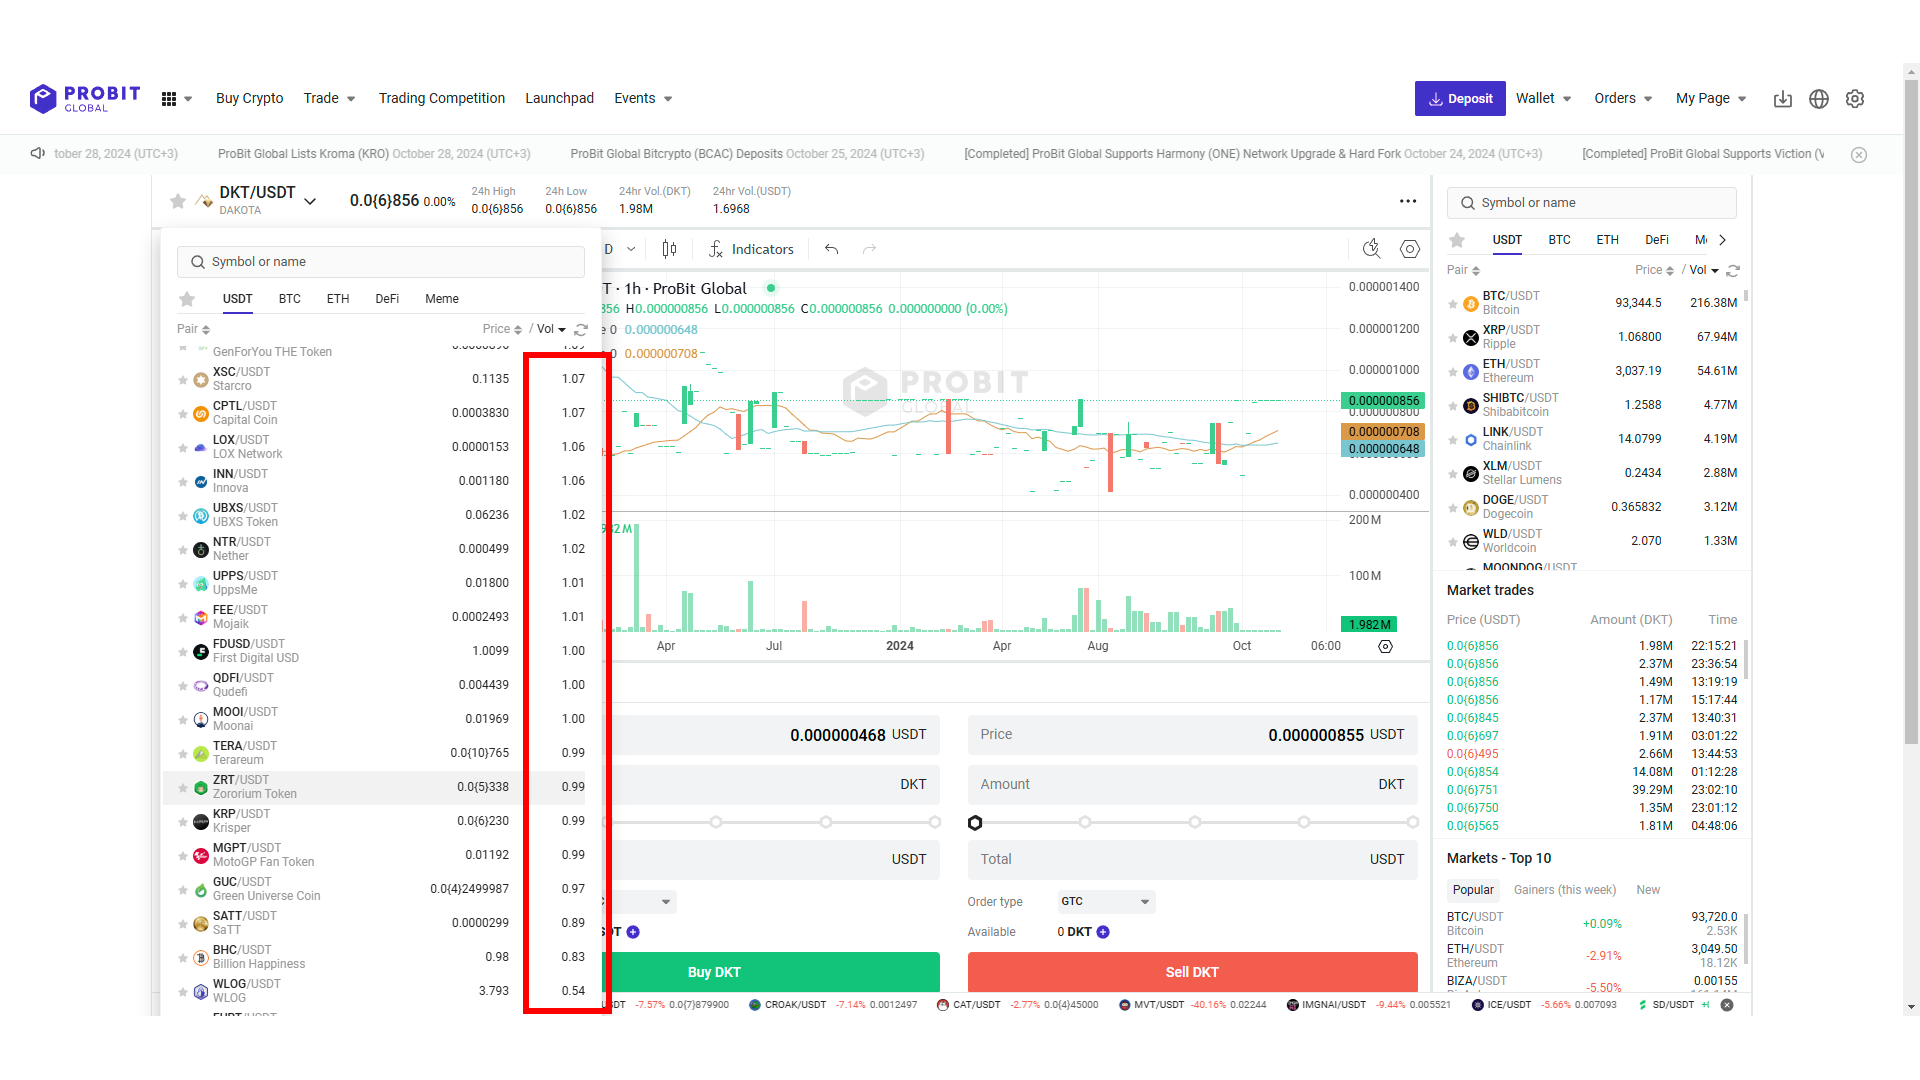Screen dimensions: 1920x1080
Task: Favorite the DKT/USDT pair star
Action: (x=178, y=201)
